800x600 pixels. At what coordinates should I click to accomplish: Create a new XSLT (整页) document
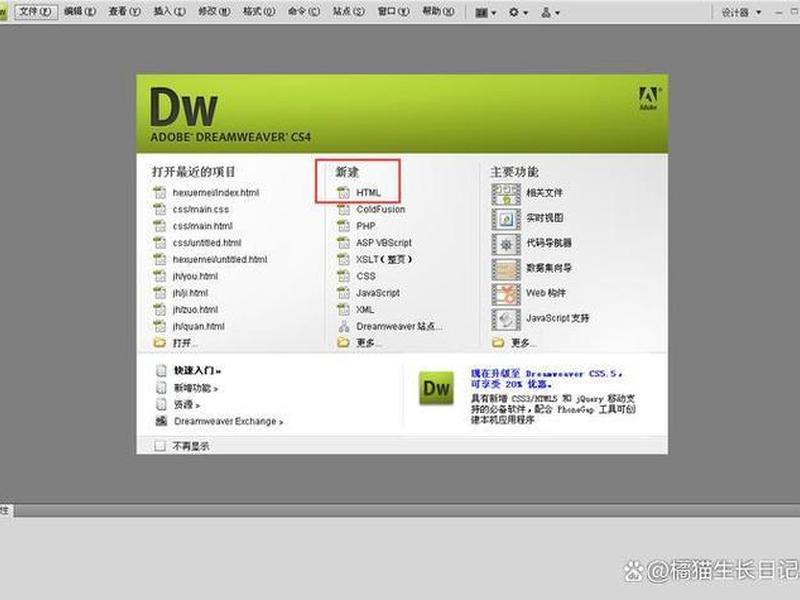[384, 259]
